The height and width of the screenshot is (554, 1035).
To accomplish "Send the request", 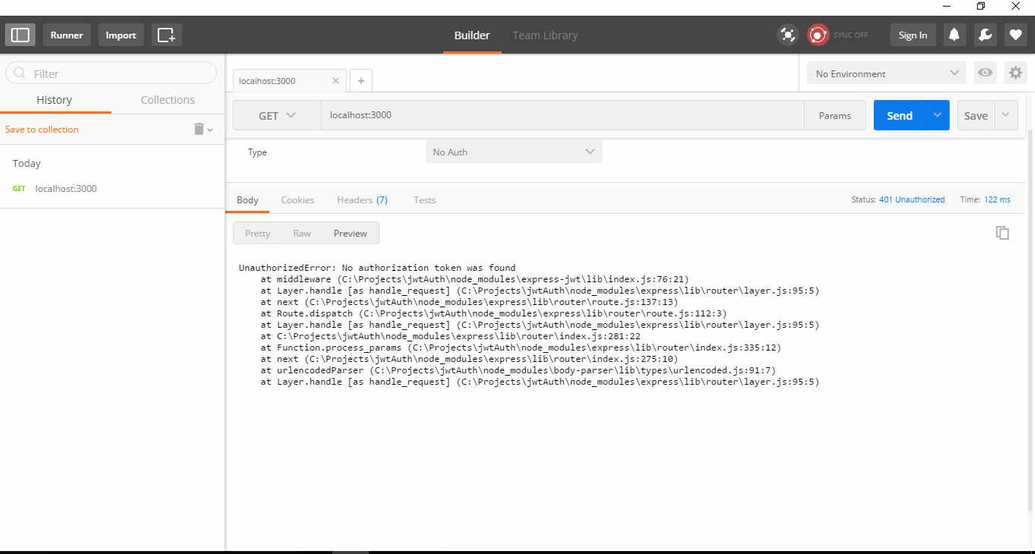I will [899, 116].
